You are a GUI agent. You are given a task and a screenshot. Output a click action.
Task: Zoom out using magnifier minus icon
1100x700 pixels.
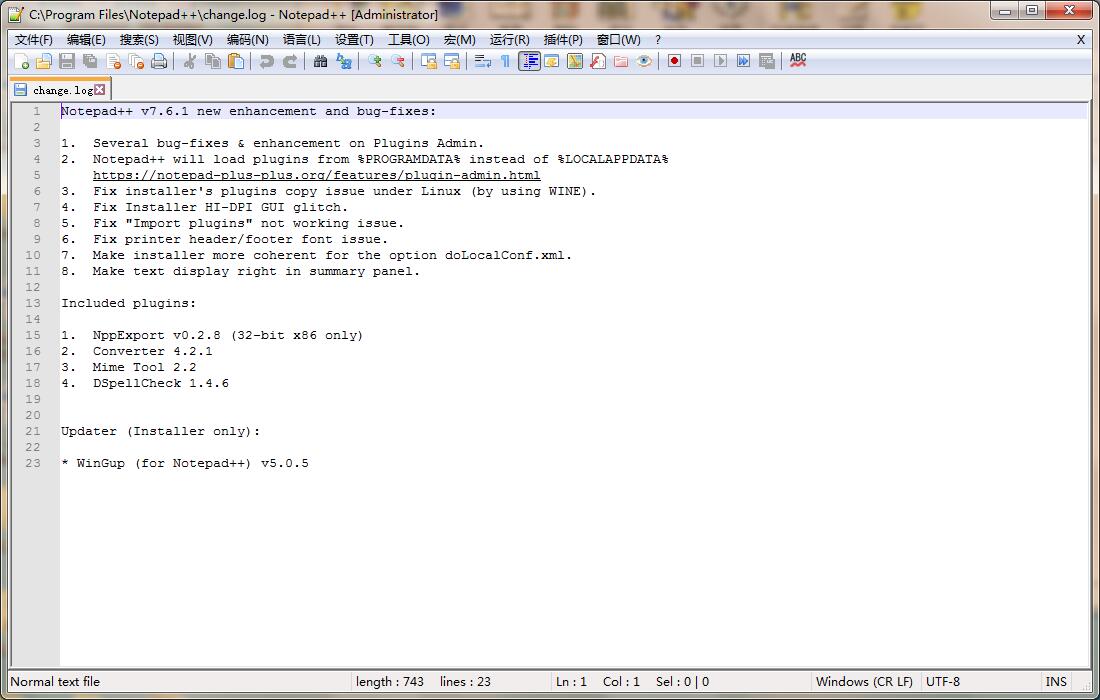tap(398, 62)
